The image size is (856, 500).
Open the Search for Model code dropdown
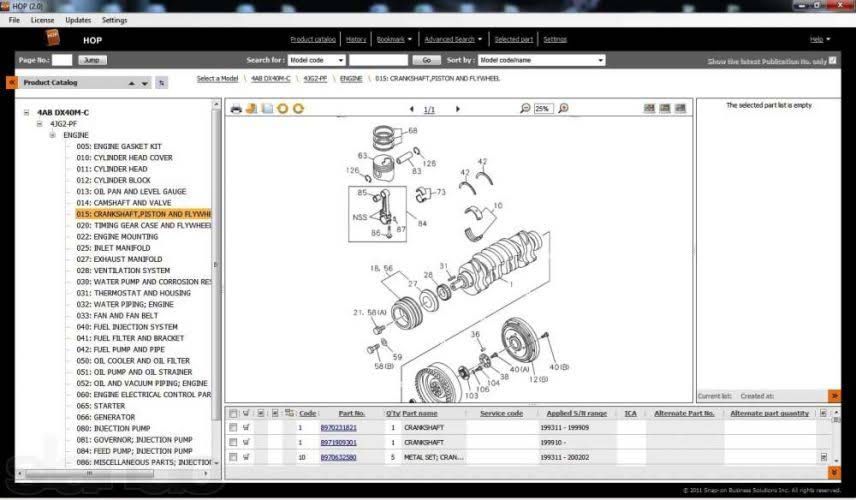pyautogui.click(x=317, y=60)
